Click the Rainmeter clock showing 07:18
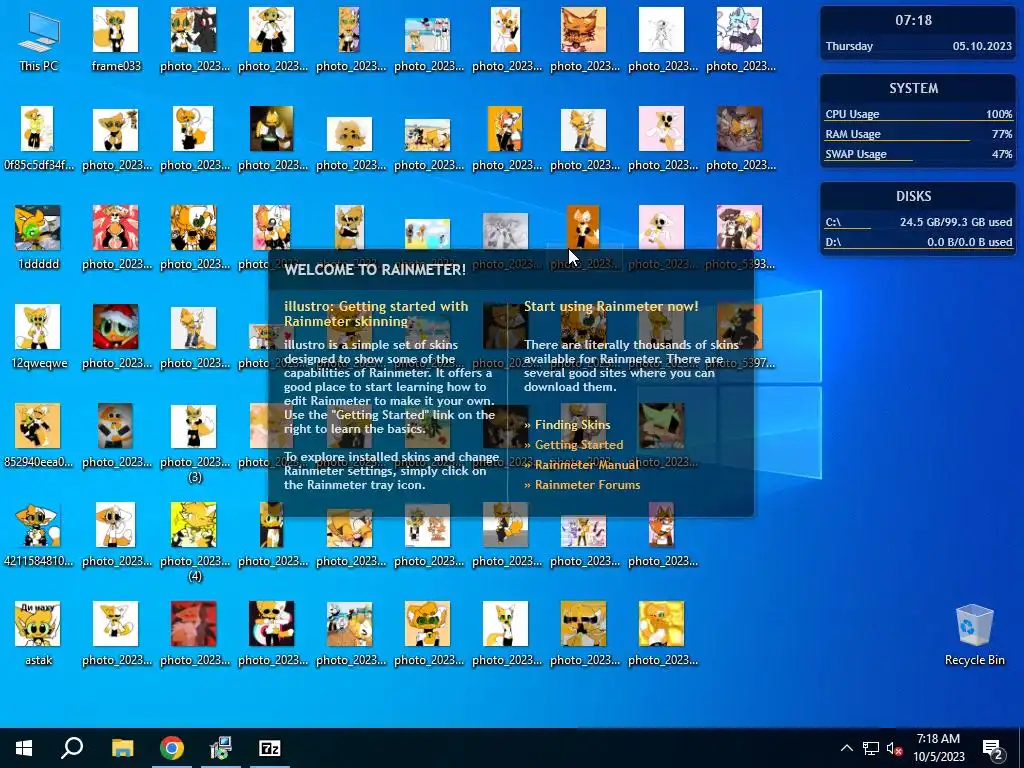 [x=913, y=20]
